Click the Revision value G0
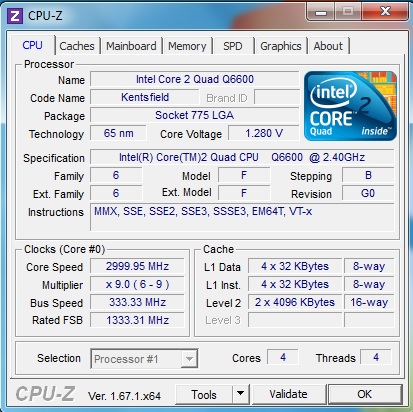413x412 pixels. (368, 193)
